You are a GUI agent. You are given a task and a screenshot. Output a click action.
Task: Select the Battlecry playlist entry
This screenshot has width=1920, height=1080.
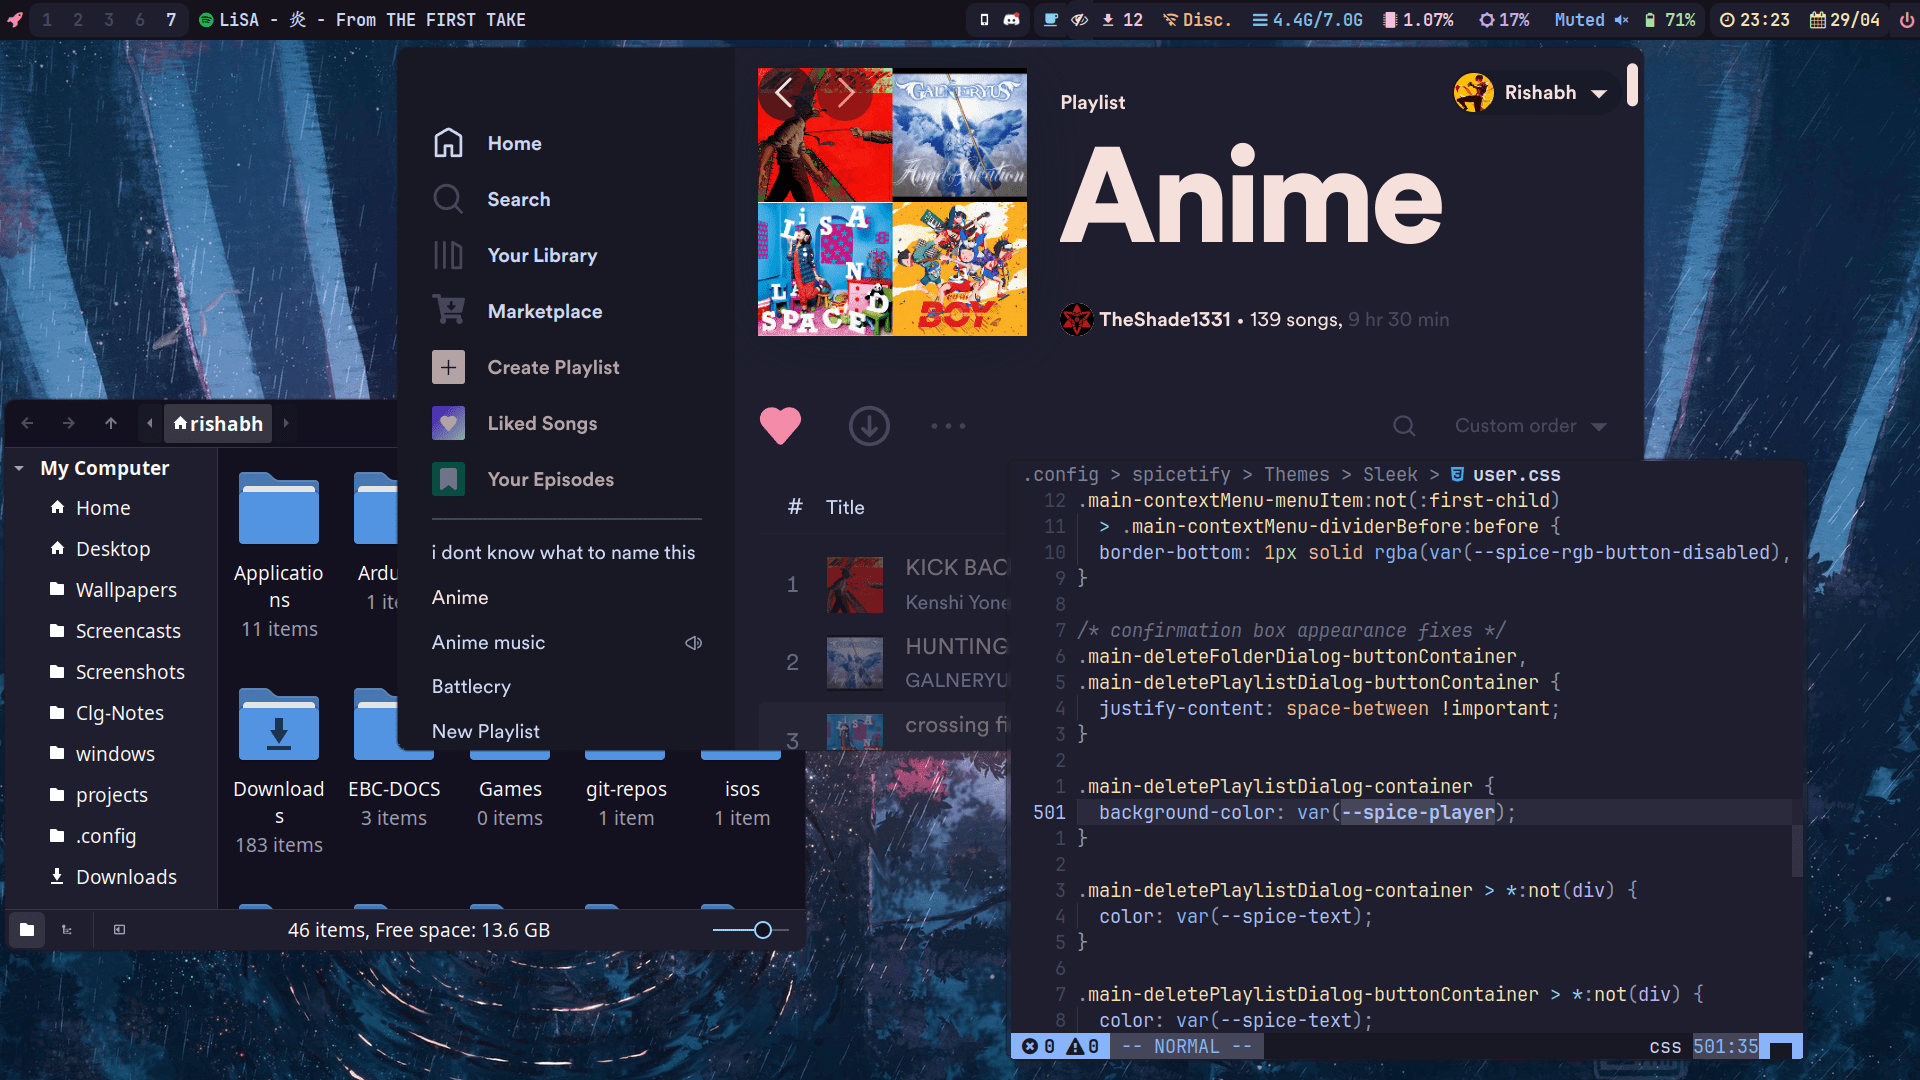[472, 686]
